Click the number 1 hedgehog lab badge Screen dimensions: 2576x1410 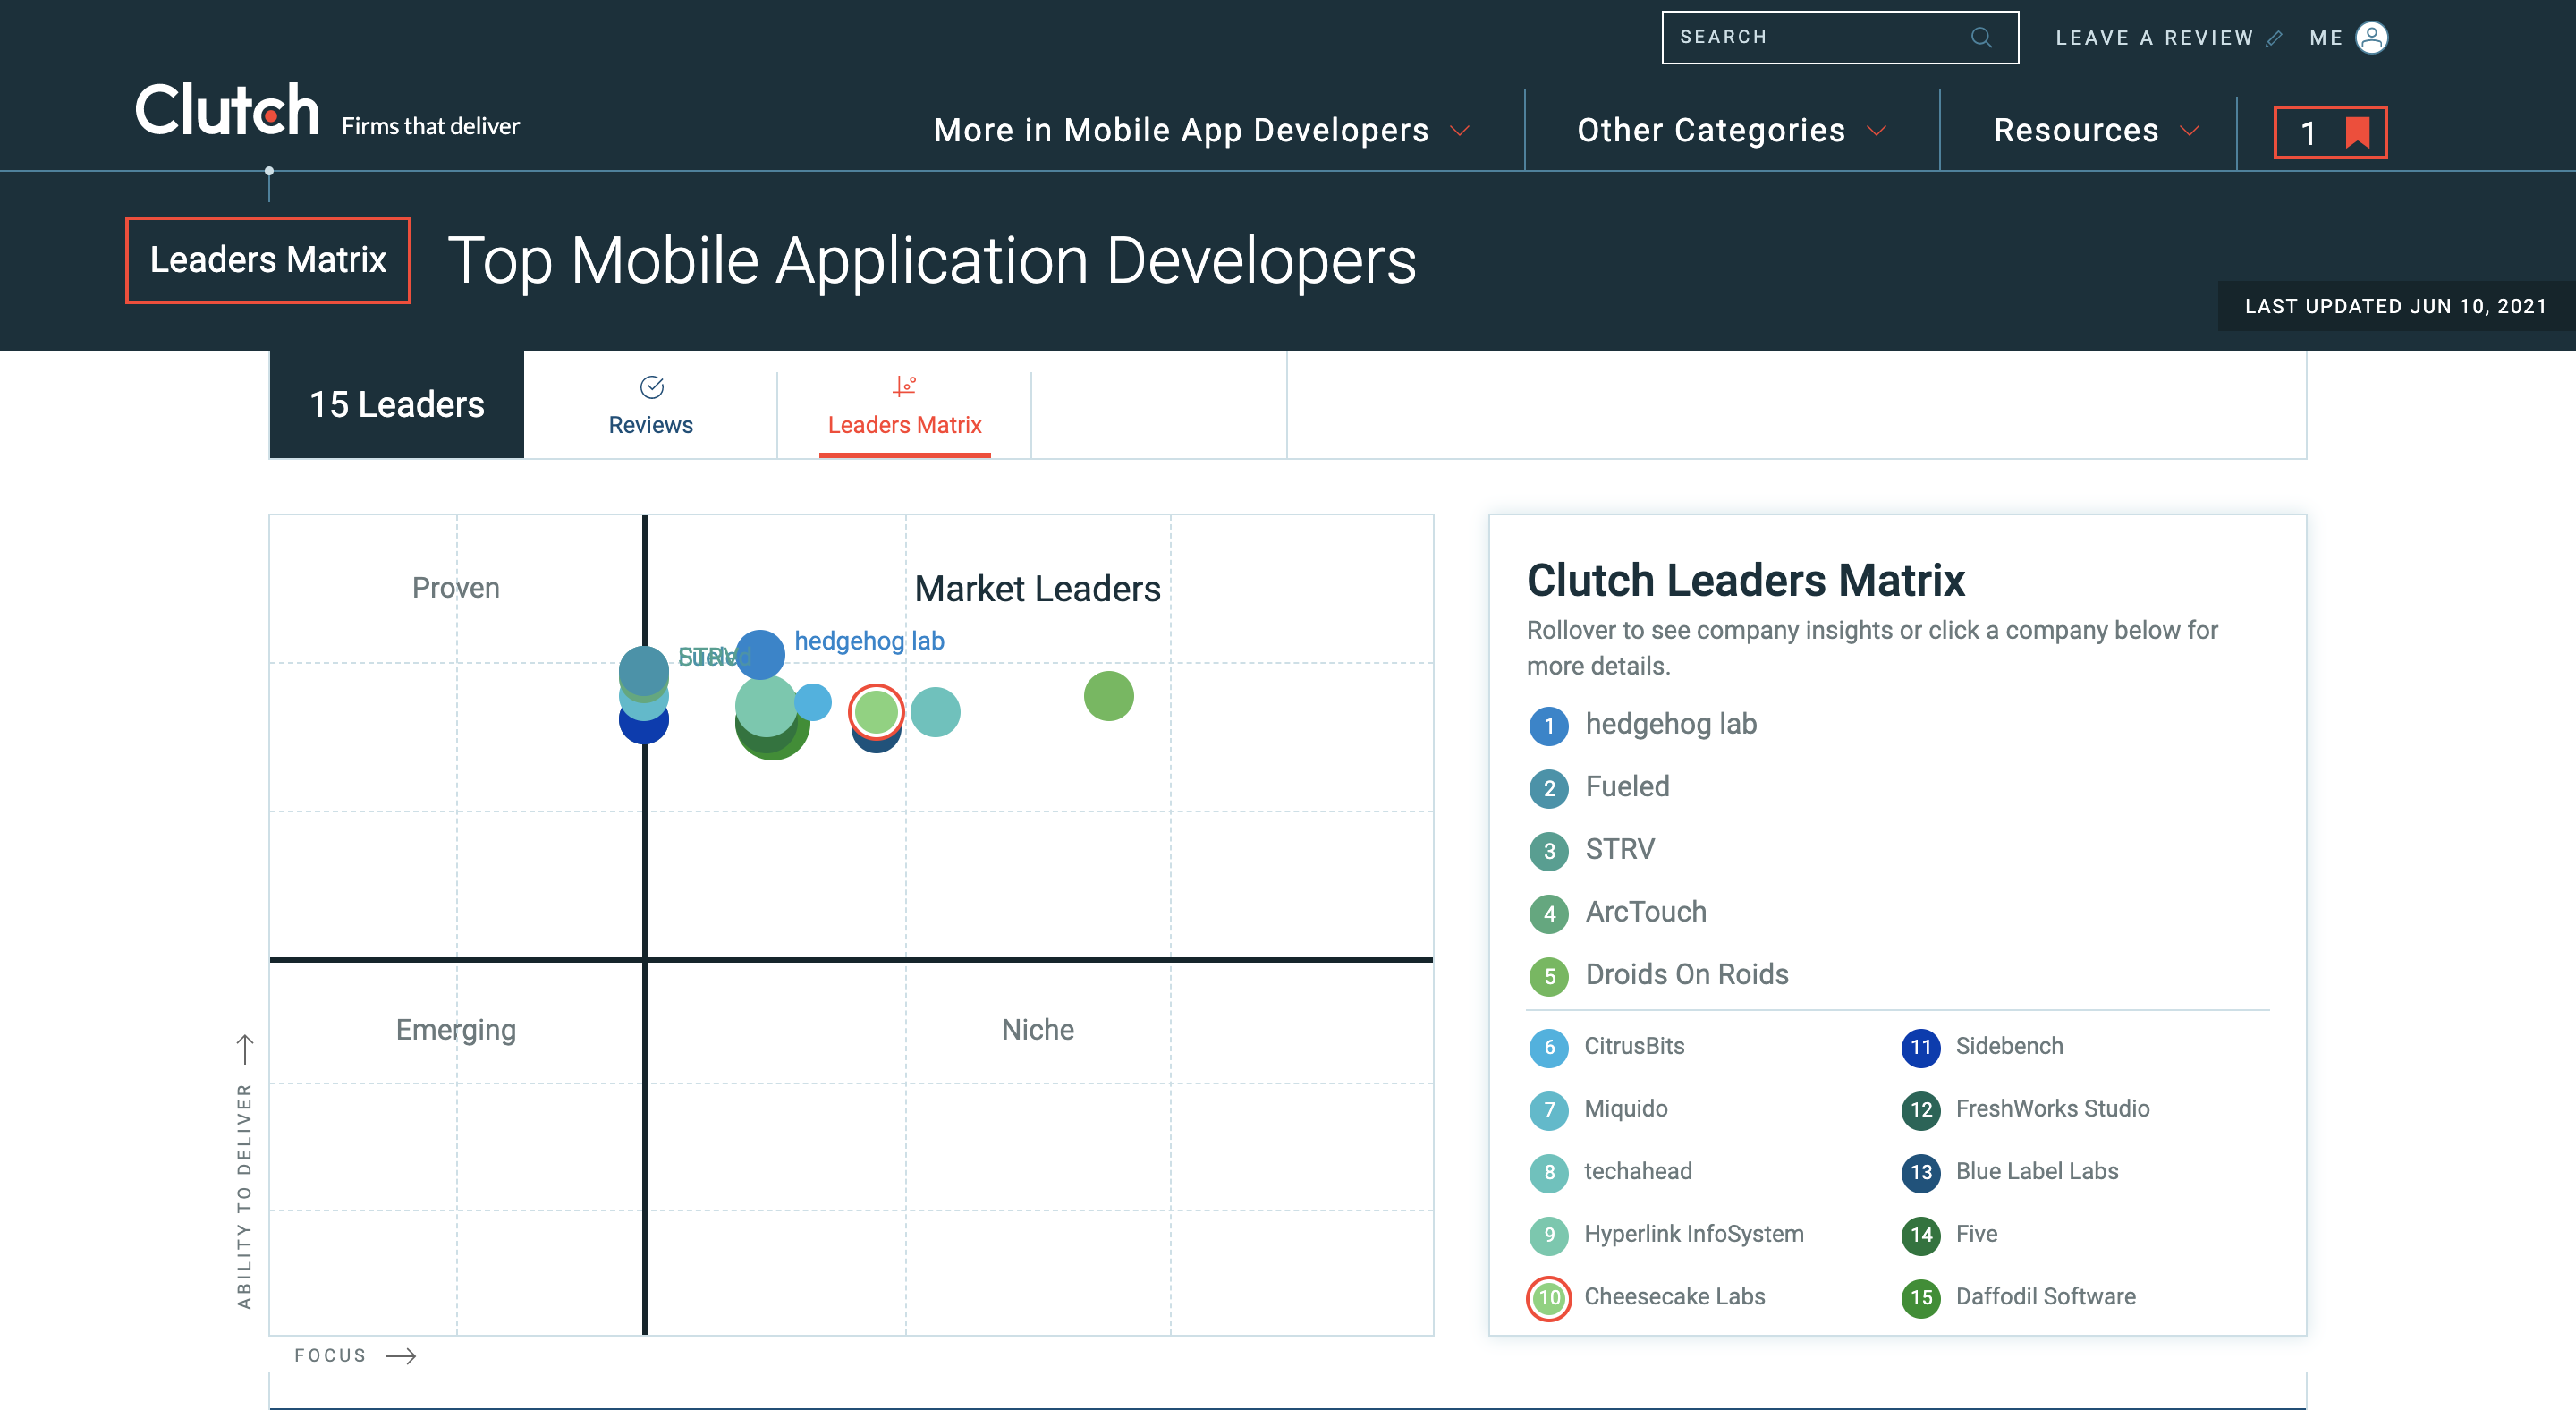coord(1548,725)
